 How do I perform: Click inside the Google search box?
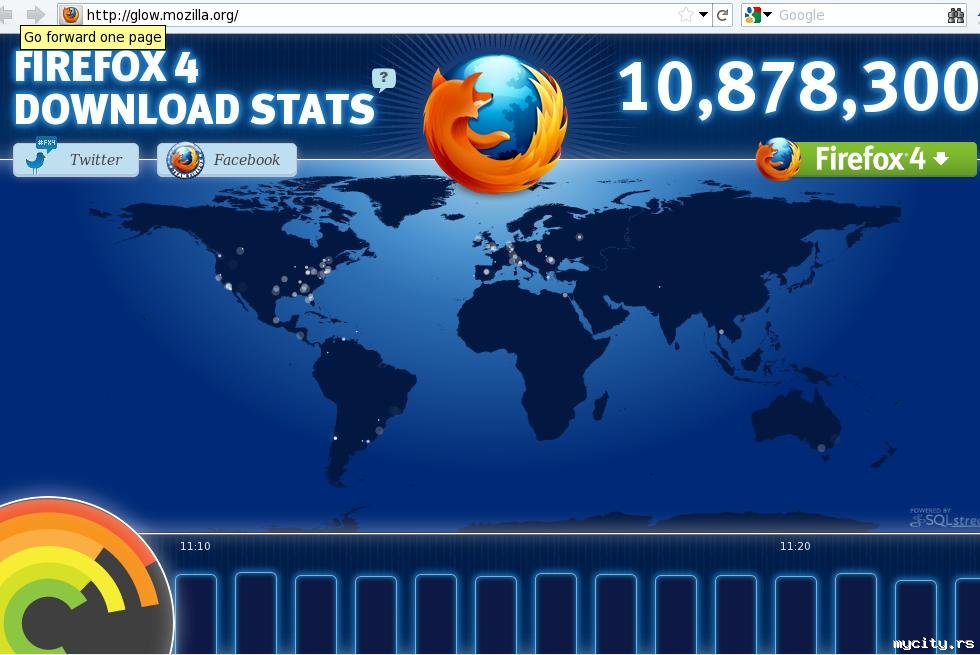tap(859, 15)
